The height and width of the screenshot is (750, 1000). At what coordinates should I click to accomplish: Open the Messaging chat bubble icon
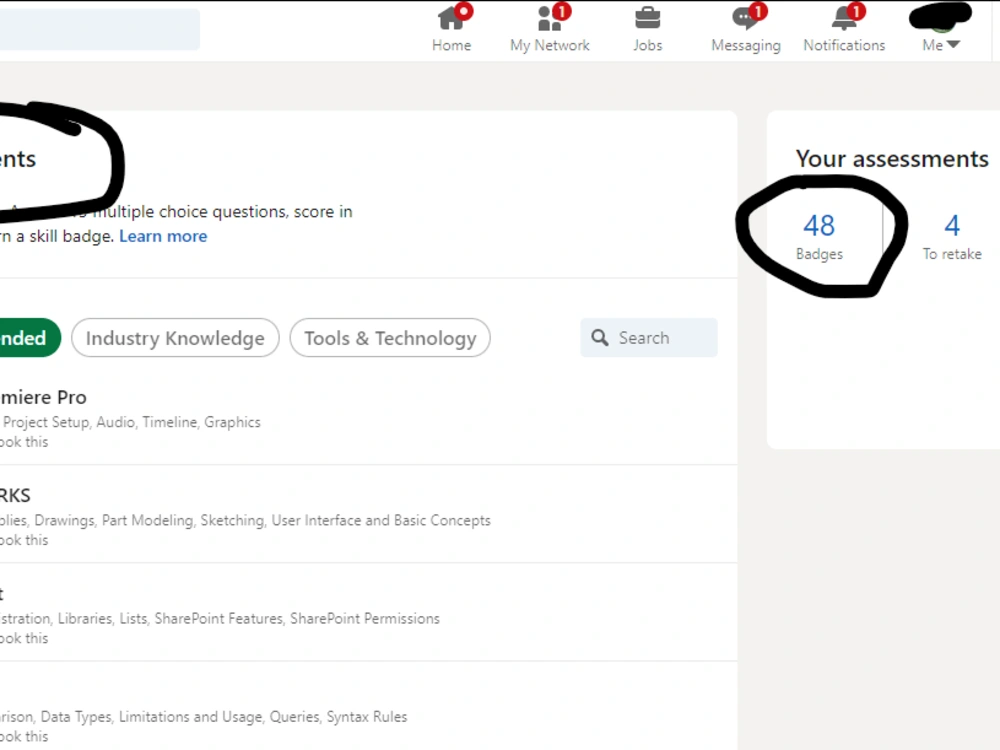[x=745, y=18]
